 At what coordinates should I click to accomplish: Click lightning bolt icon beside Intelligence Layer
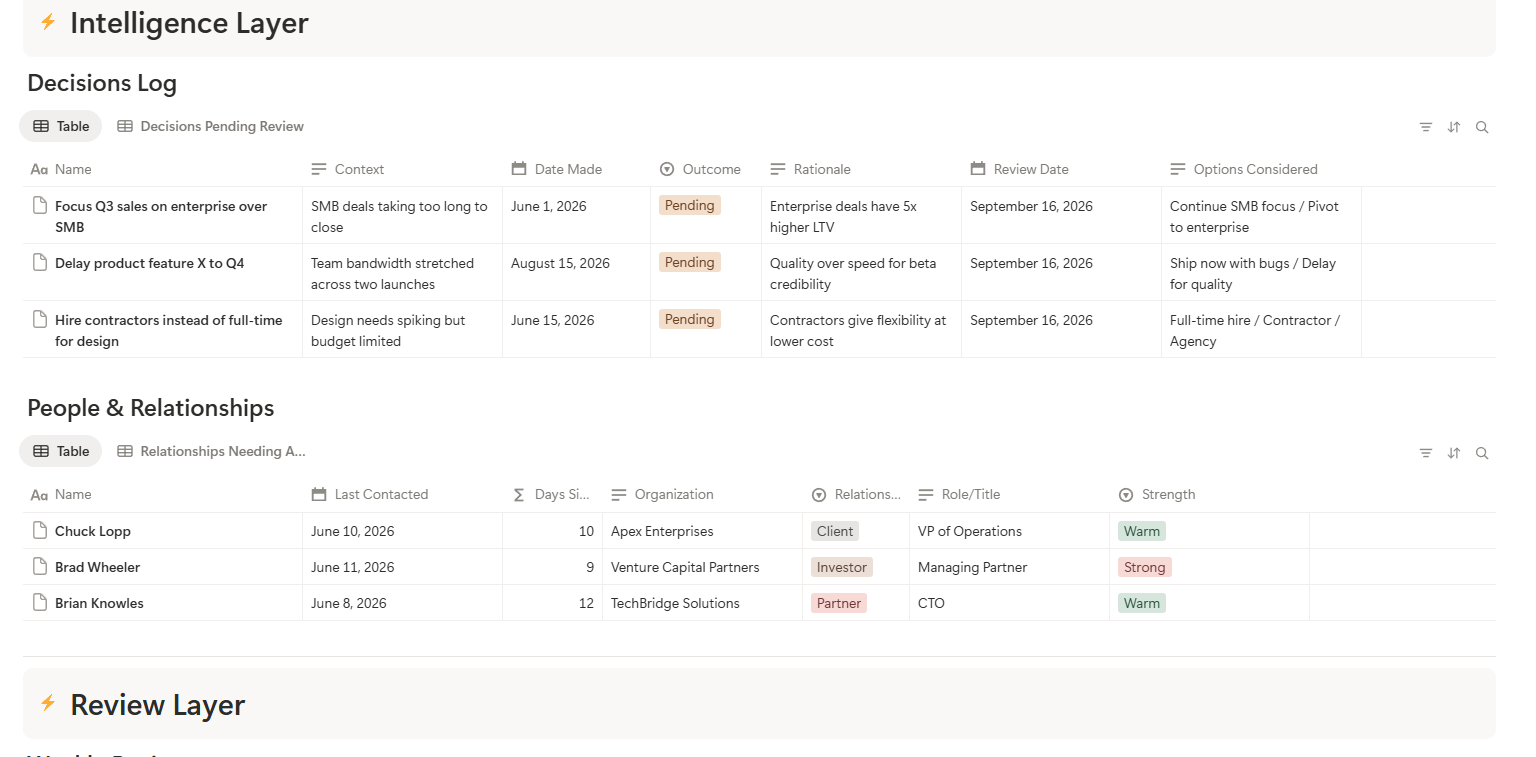pos(48,22)
